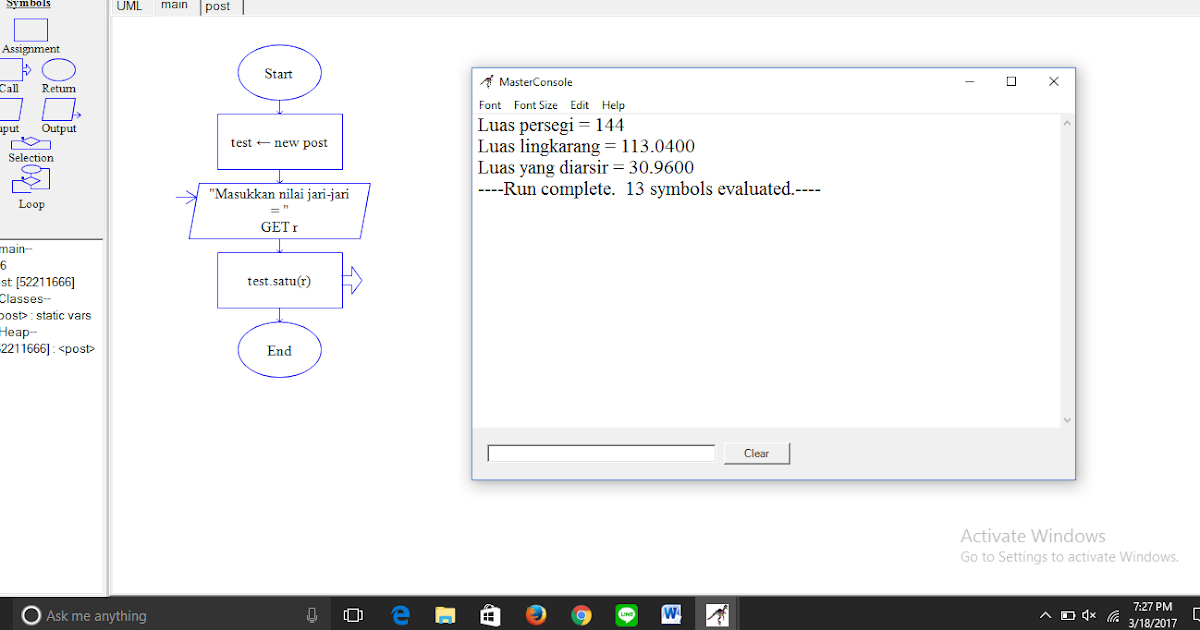Open the Edit menu in MasterConsole

(x=580, y=105)
